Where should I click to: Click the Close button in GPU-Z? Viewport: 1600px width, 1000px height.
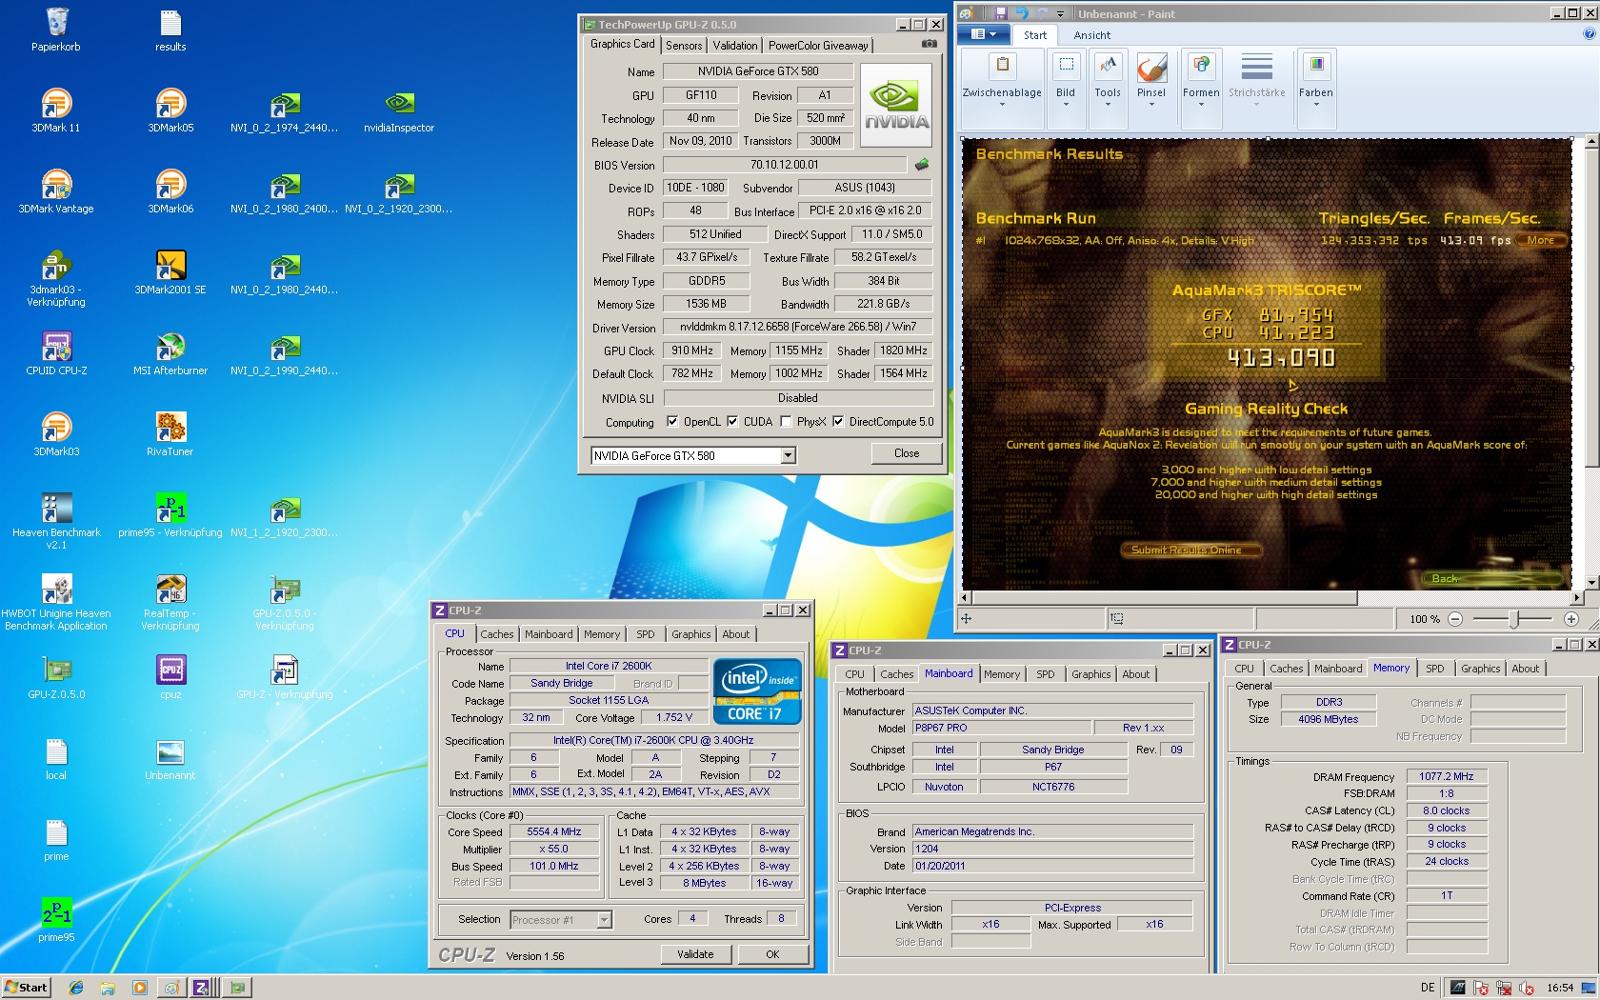click(907, 453)
